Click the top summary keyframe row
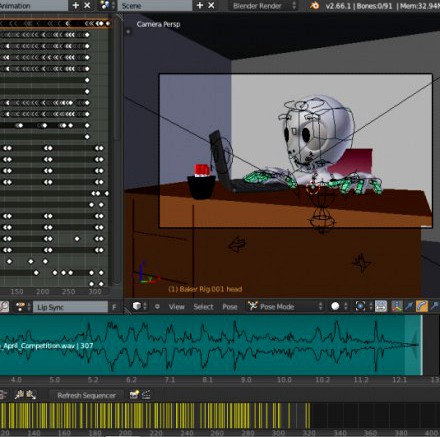The image size is (440, 437). 55,23
